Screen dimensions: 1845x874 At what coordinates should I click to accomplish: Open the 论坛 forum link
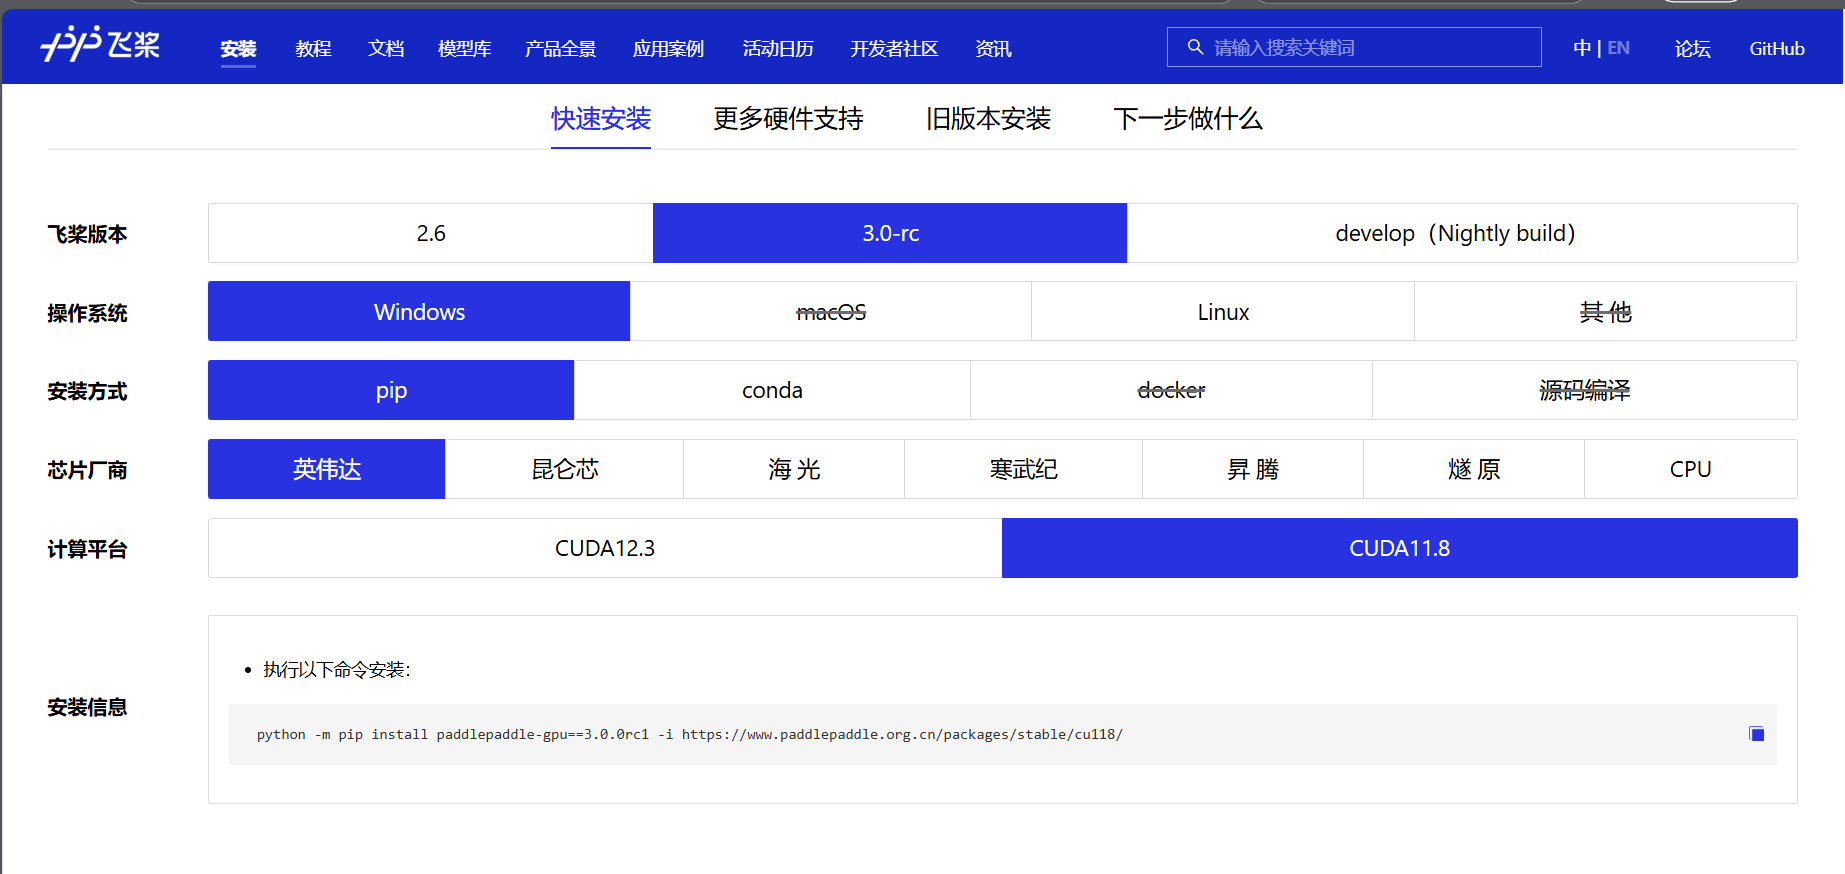(x=1692, y=48)
